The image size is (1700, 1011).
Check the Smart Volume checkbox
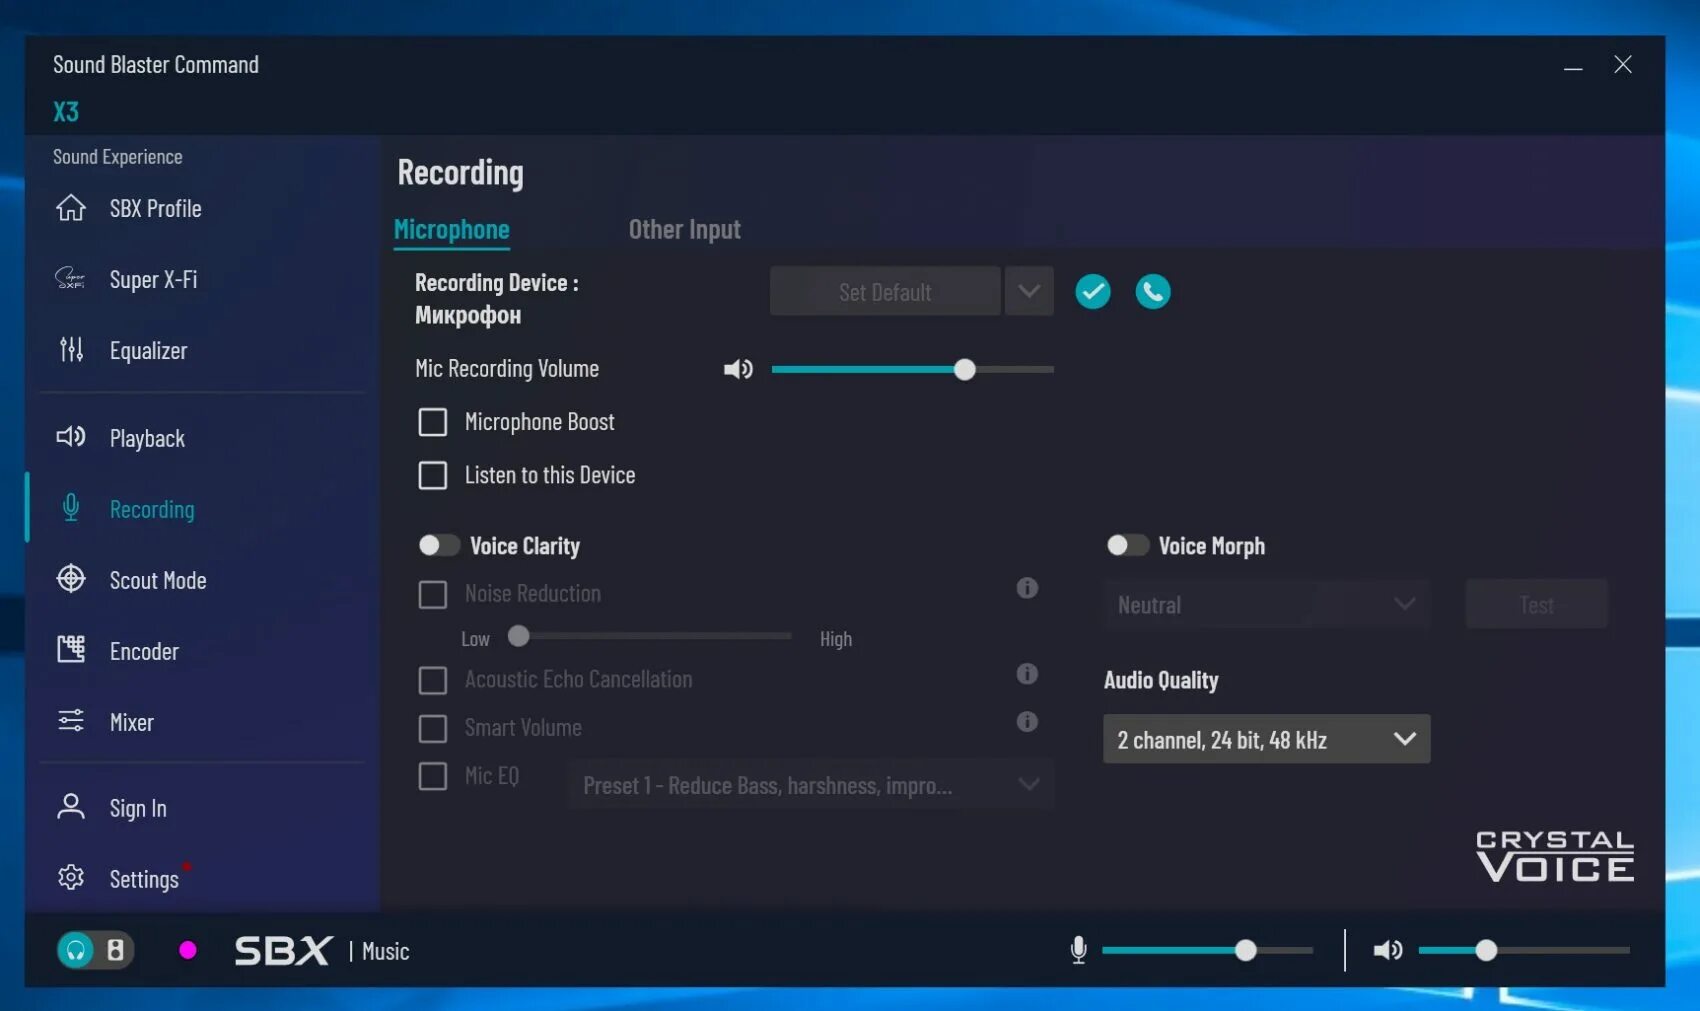433,729
